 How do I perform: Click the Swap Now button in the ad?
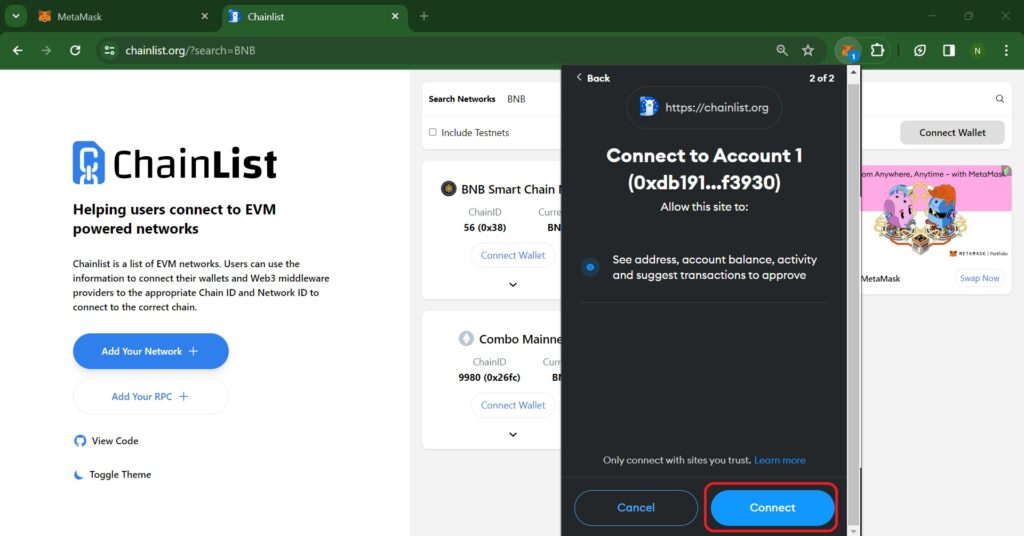(979, 278)
